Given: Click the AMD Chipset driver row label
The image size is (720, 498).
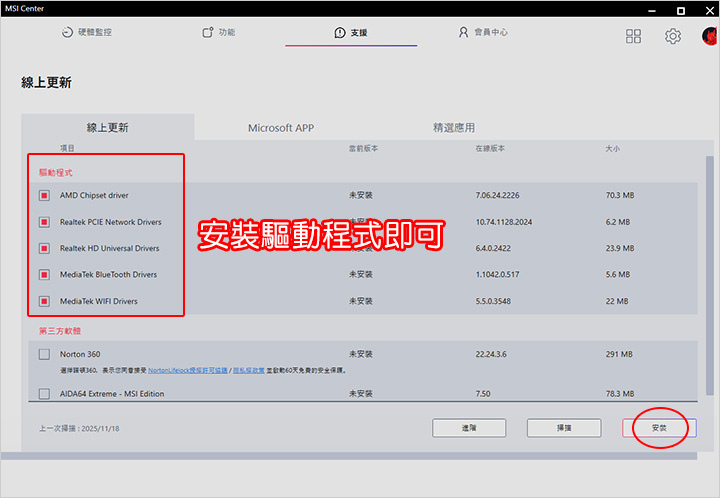Looking at the screenshot, I should (94, 196).
